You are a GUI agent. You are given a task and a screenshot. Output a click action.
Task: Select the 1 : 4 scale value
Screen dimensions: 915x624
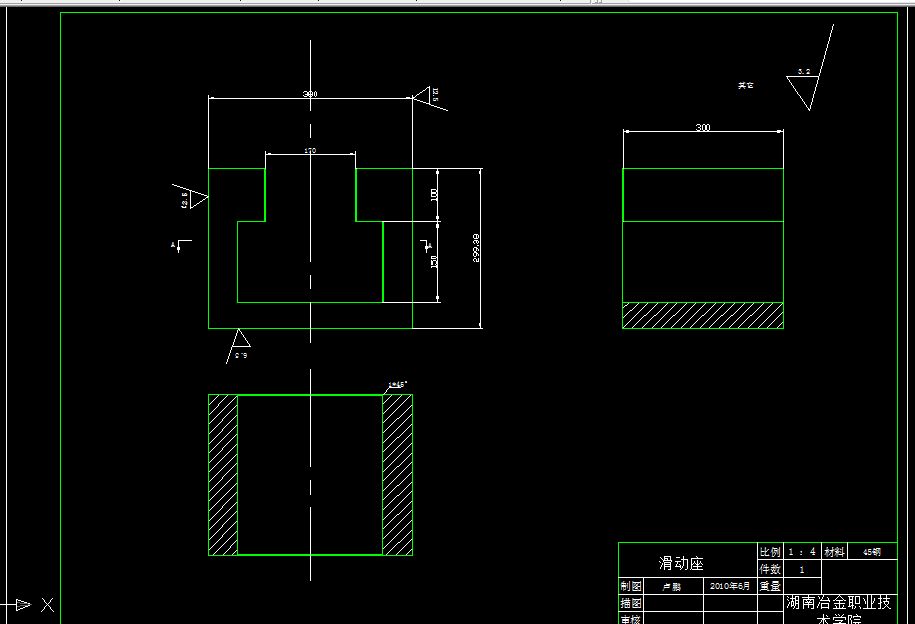tap(802, 552)
